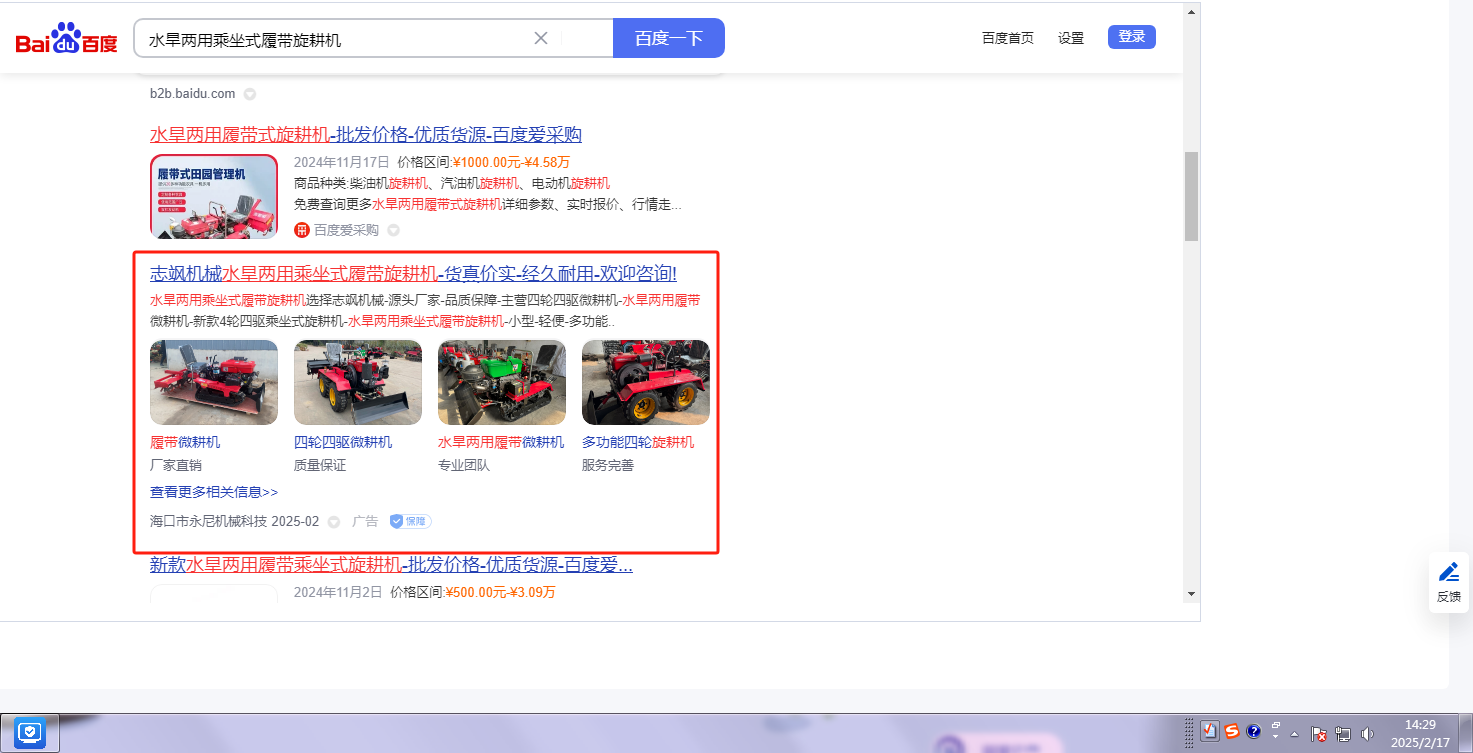1473x753 pixels.
Task: Open the 履带微耕机 product image
Action: (x=214, y=383)
